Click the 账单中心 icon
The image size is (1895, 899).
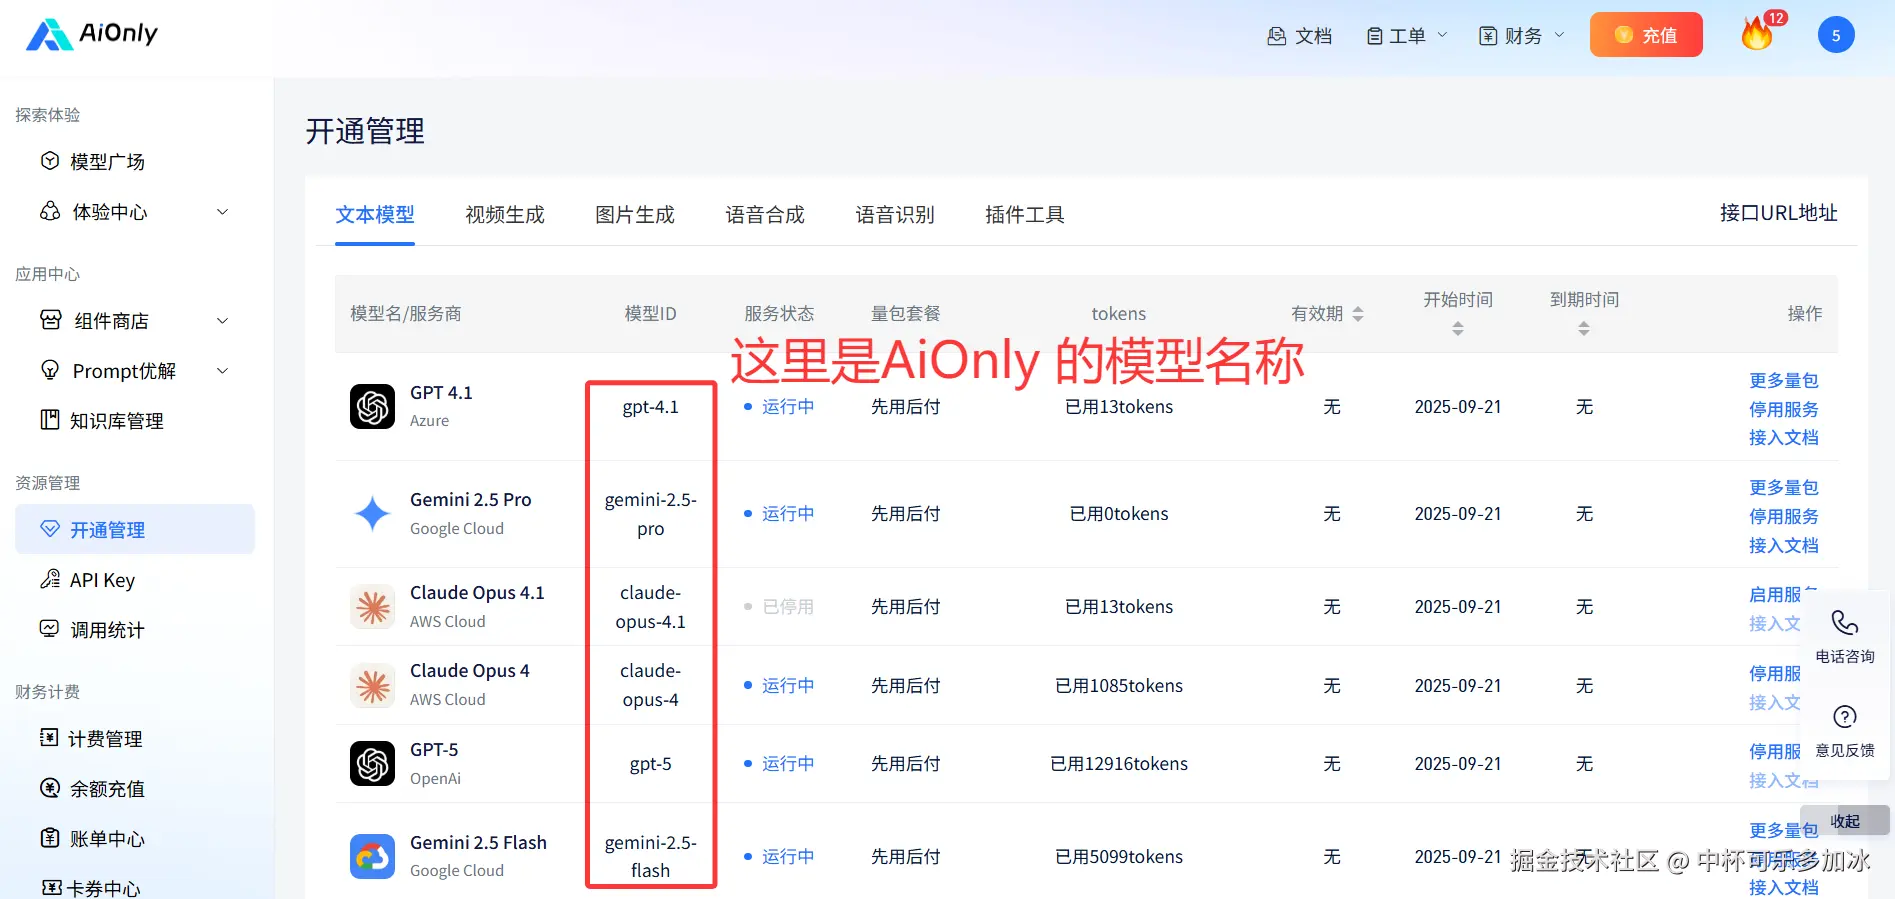point(50,838)
